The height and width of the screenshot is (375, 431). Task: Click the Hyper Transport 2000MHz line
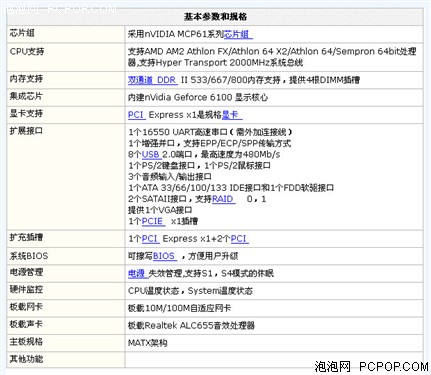(x=215, y=63)
